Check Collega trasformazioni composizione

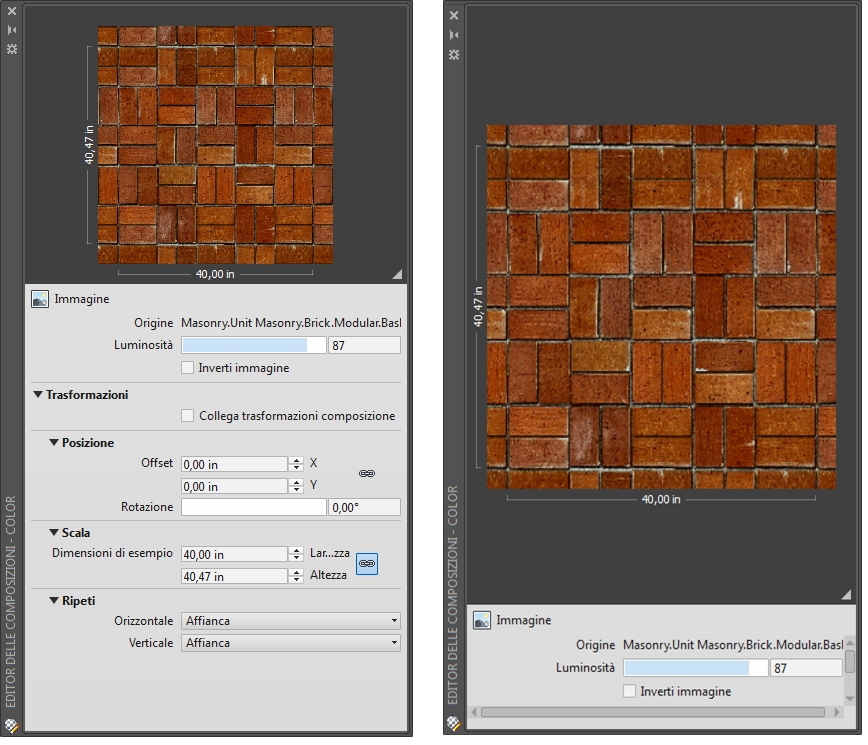pos(188,416)
